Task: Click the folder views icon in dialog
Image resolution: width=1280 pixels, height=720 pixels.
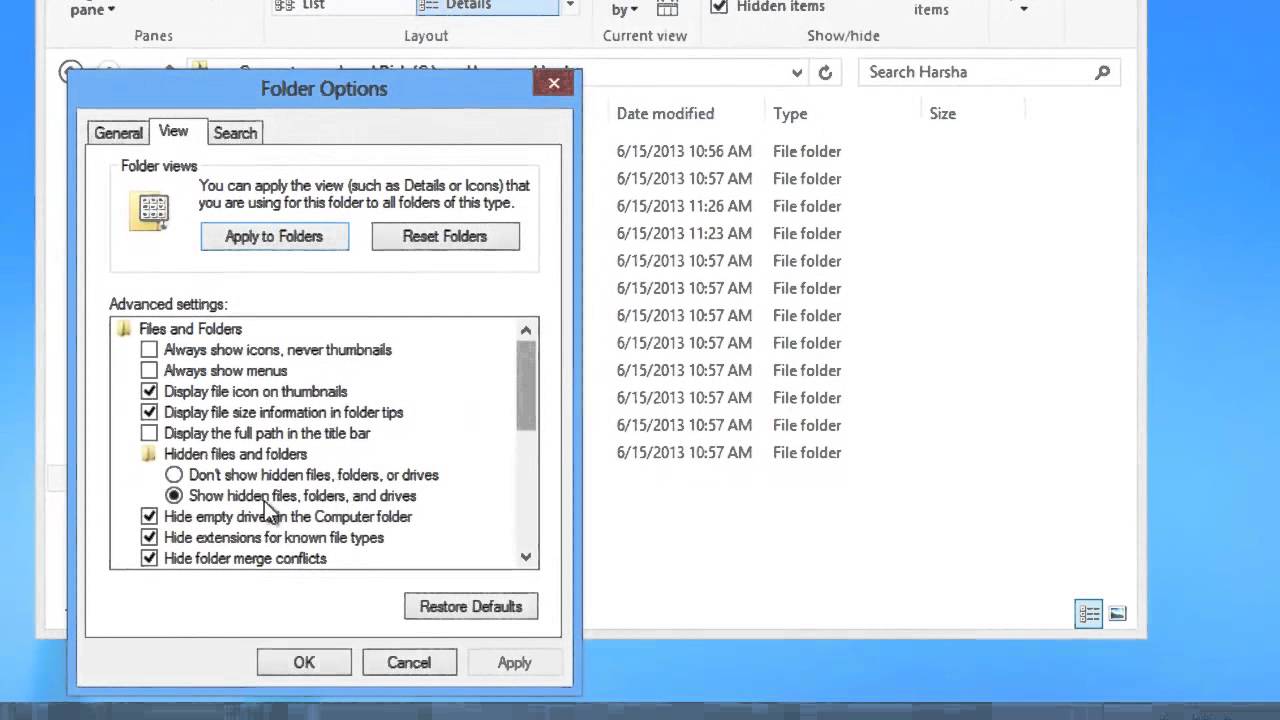Action: 151,211
